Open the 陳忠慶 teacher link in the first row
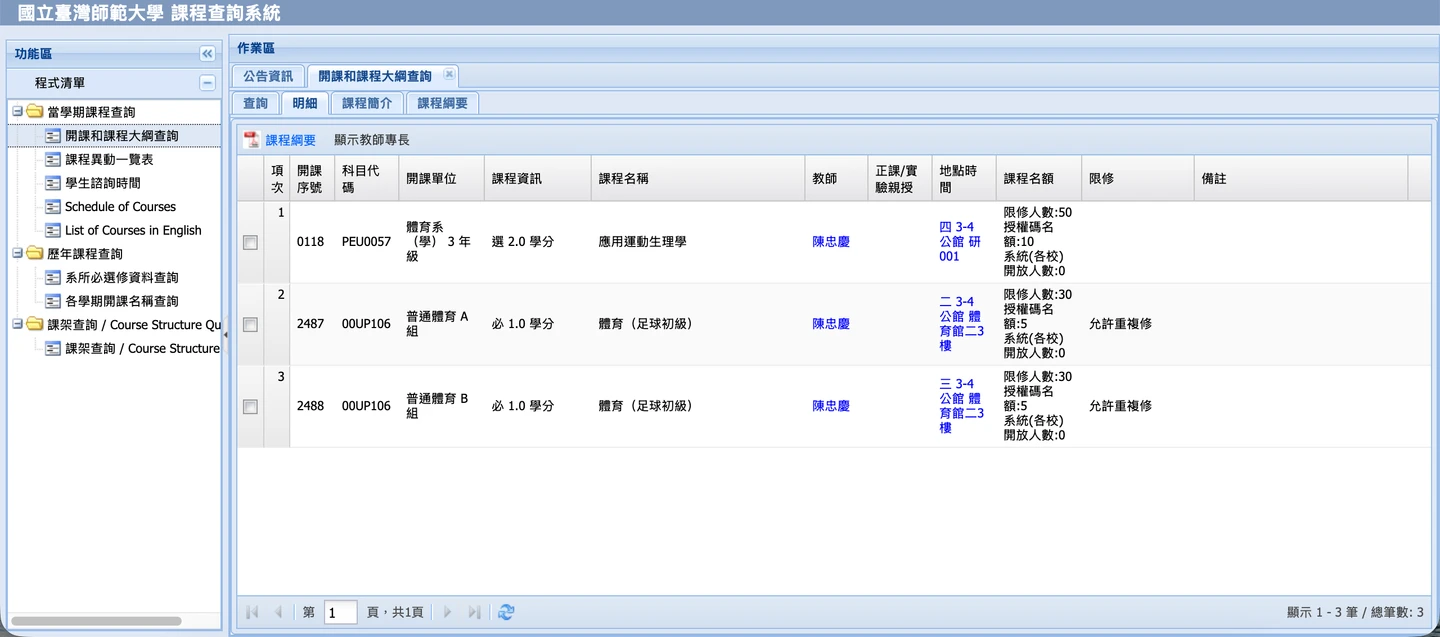The width and height of the screenshot is (1440, 637). pyautogui.click(x=830, y=242)
